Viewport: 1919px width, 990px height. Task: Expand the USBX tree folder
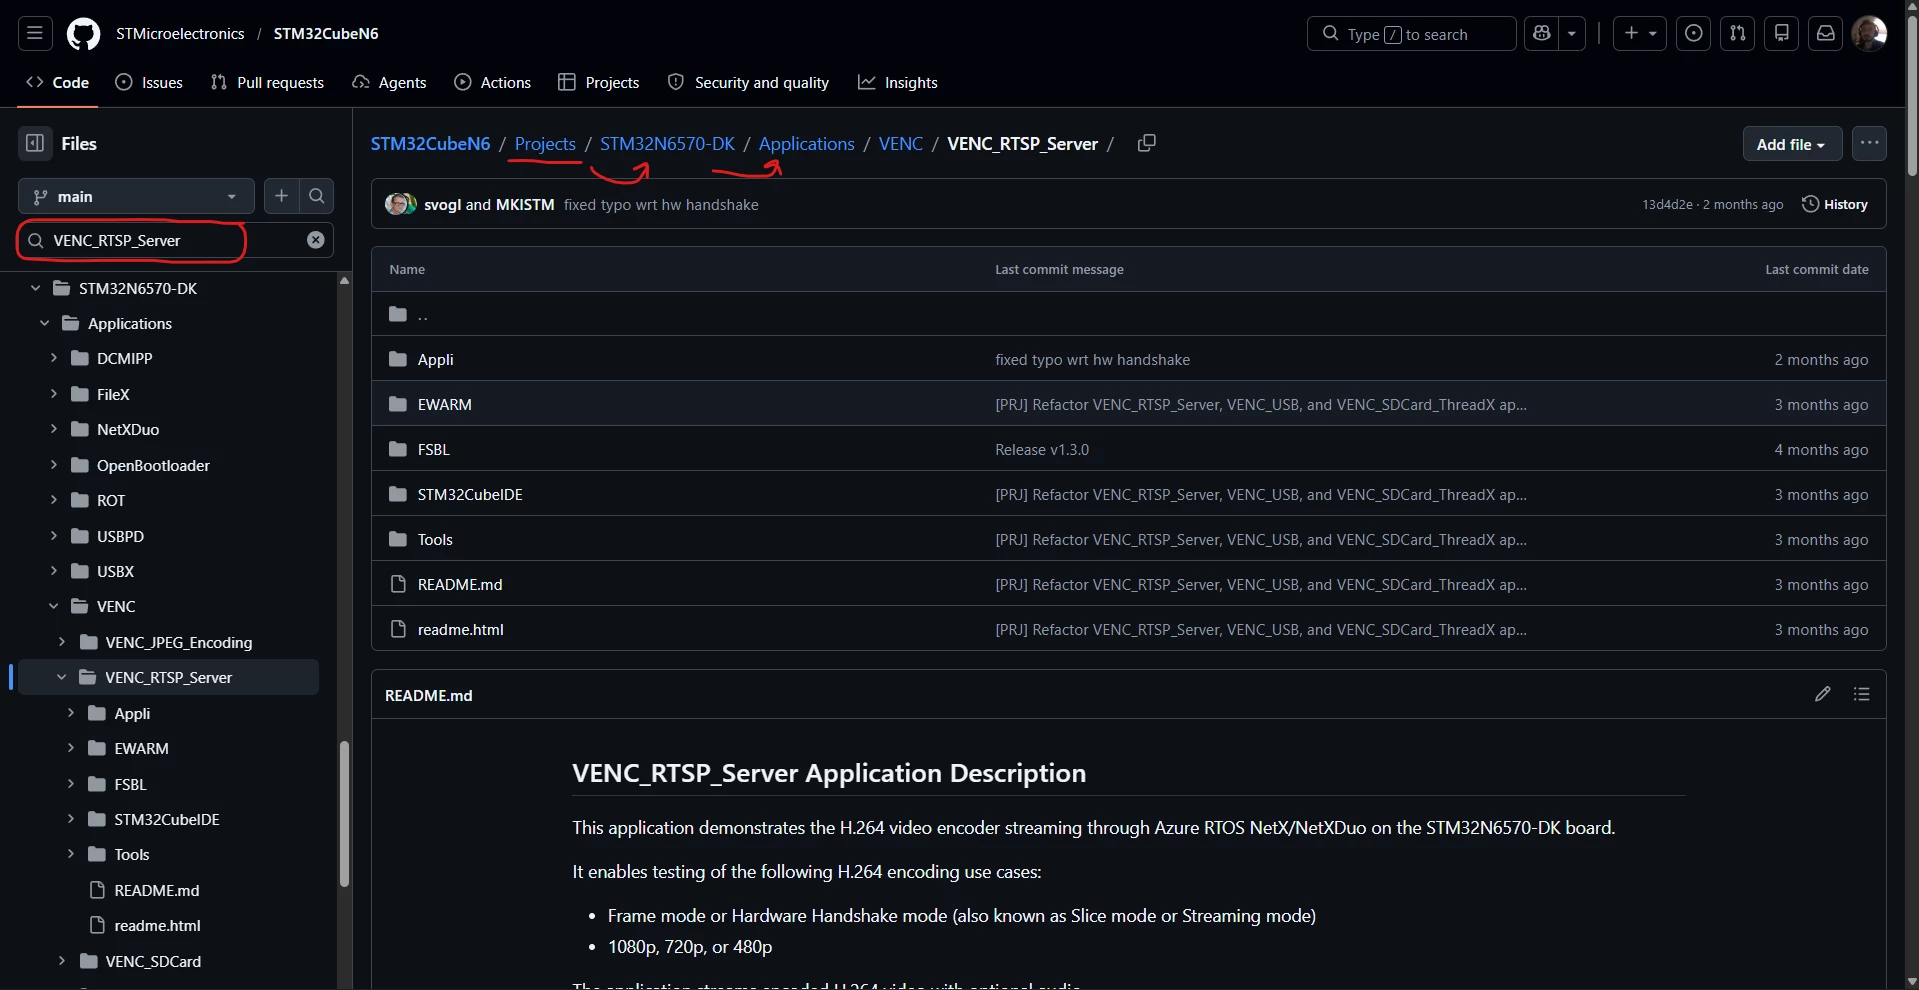pyautogui.click(x=54, y=571)
